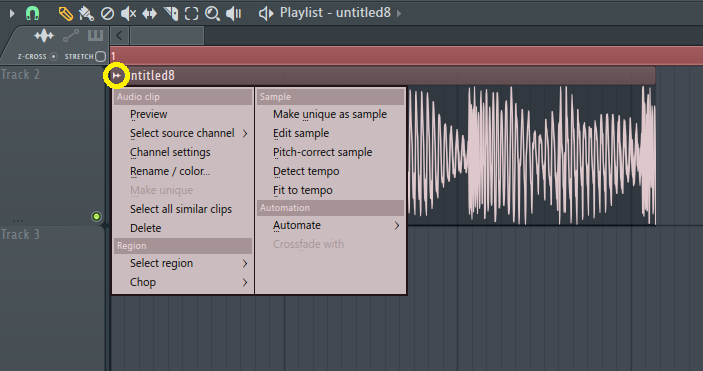Toggle Track 2 green mute light
703x371 pixels.
[x=96, y=217]
